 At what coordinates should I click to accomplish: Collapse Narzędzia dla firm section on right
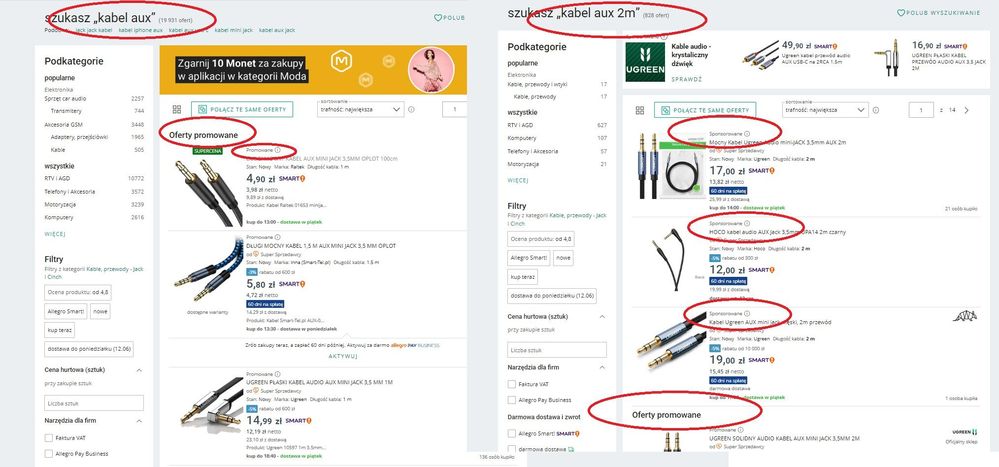[x=602, y=368]
